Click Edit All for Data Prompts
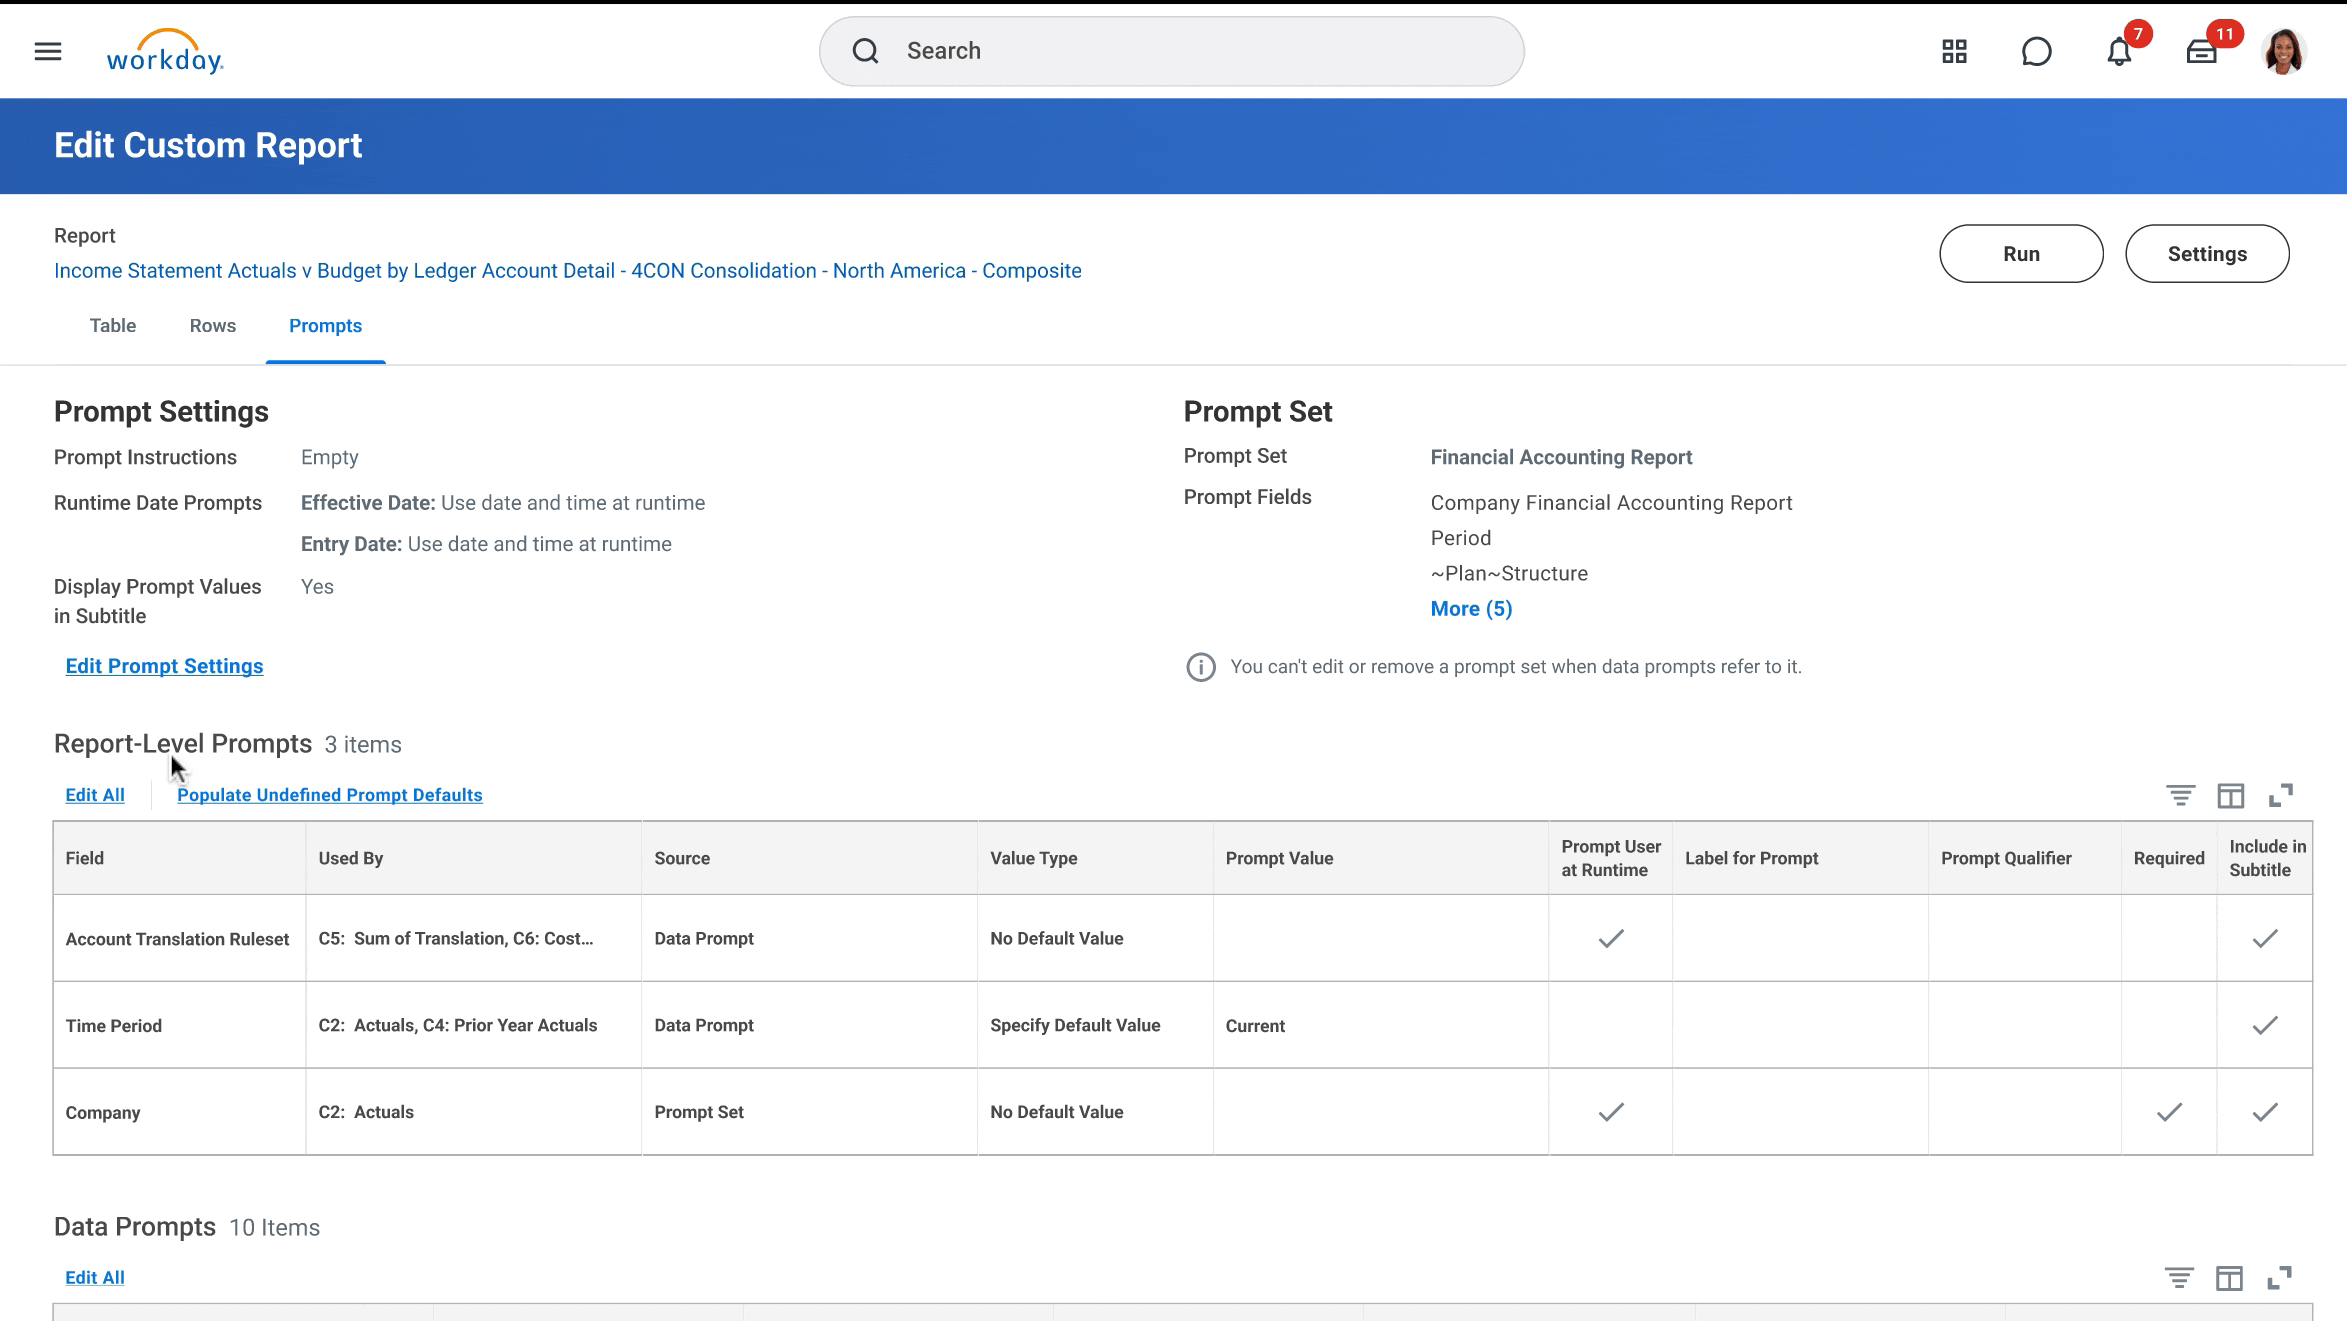 coord(95,1277)
